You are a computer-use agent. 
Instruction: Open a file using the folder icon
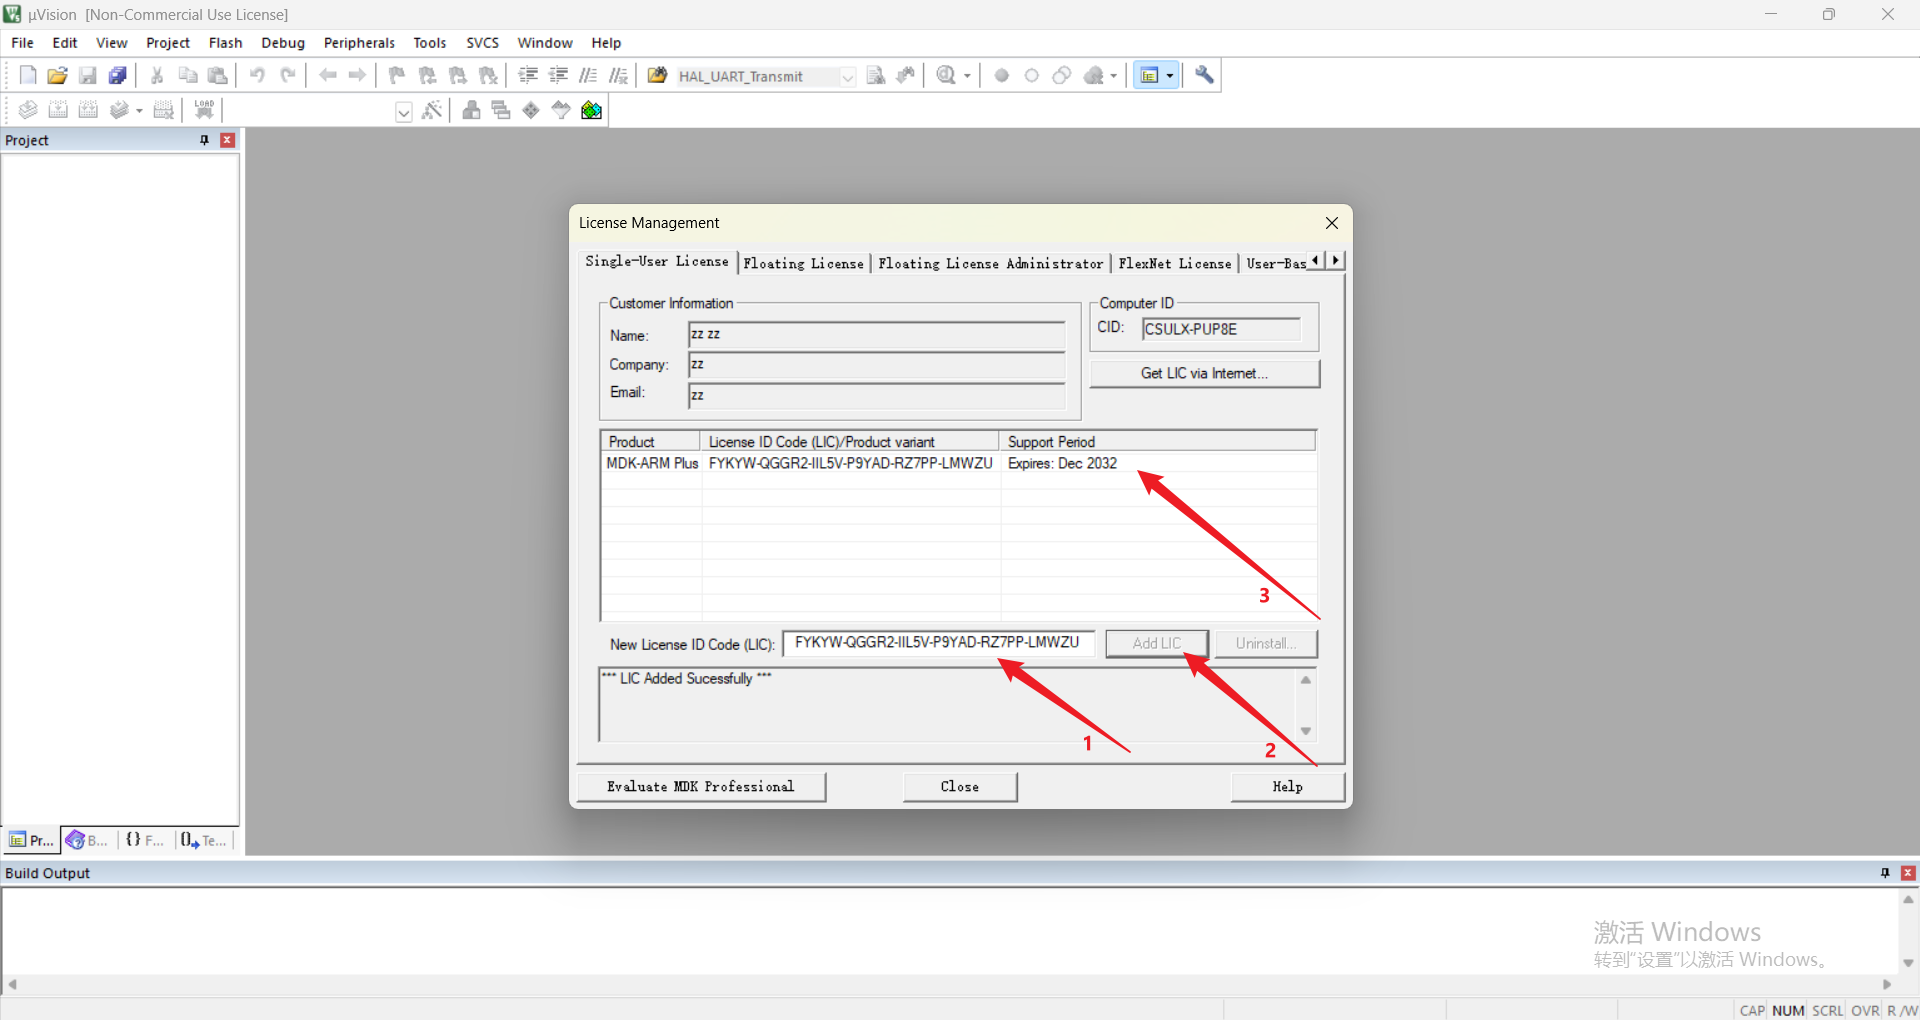point(58,75)
